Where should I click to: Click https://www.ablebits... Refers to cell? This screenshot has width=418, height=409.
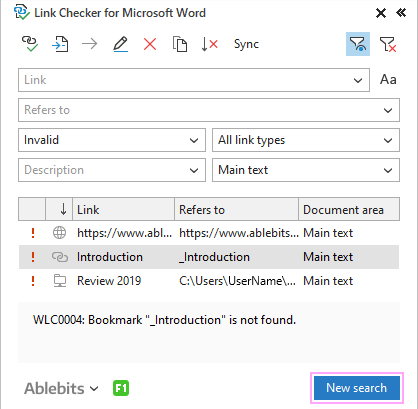click(x=239, y=233)
